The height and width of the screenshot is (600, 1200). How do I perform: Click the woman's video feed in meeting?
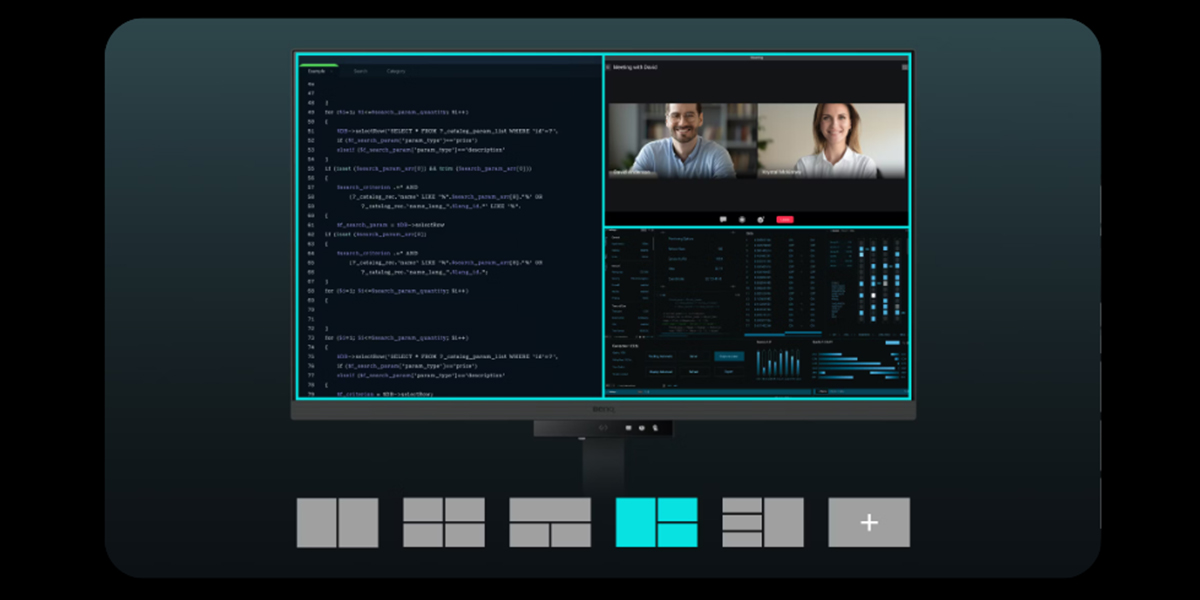pyautogui.click(x=832, y=140)
